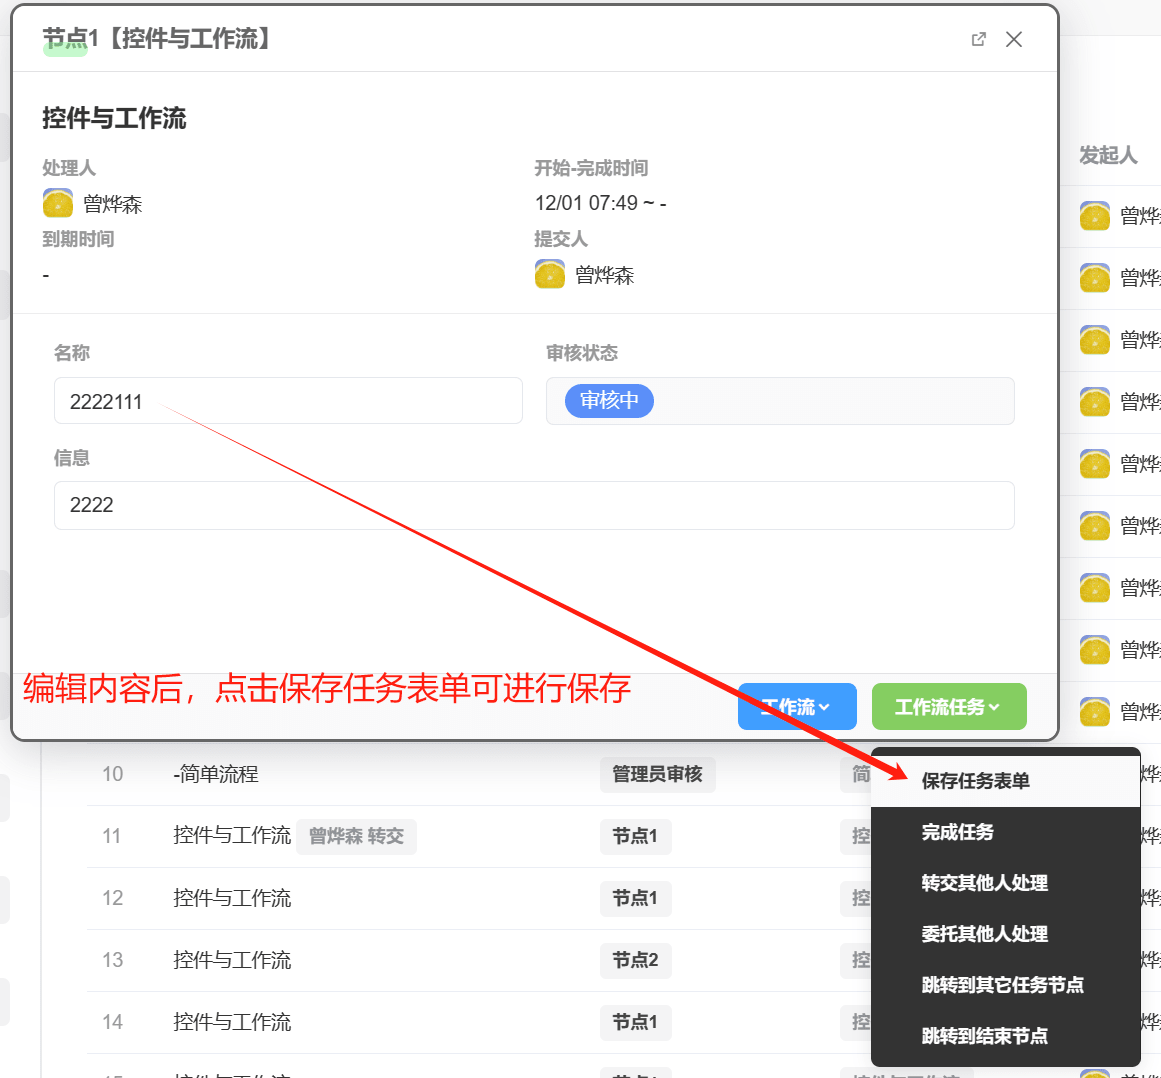This screenshot has width=1161, height=1078.
Task: Click the 信息 input field
Action: point(534,505)
